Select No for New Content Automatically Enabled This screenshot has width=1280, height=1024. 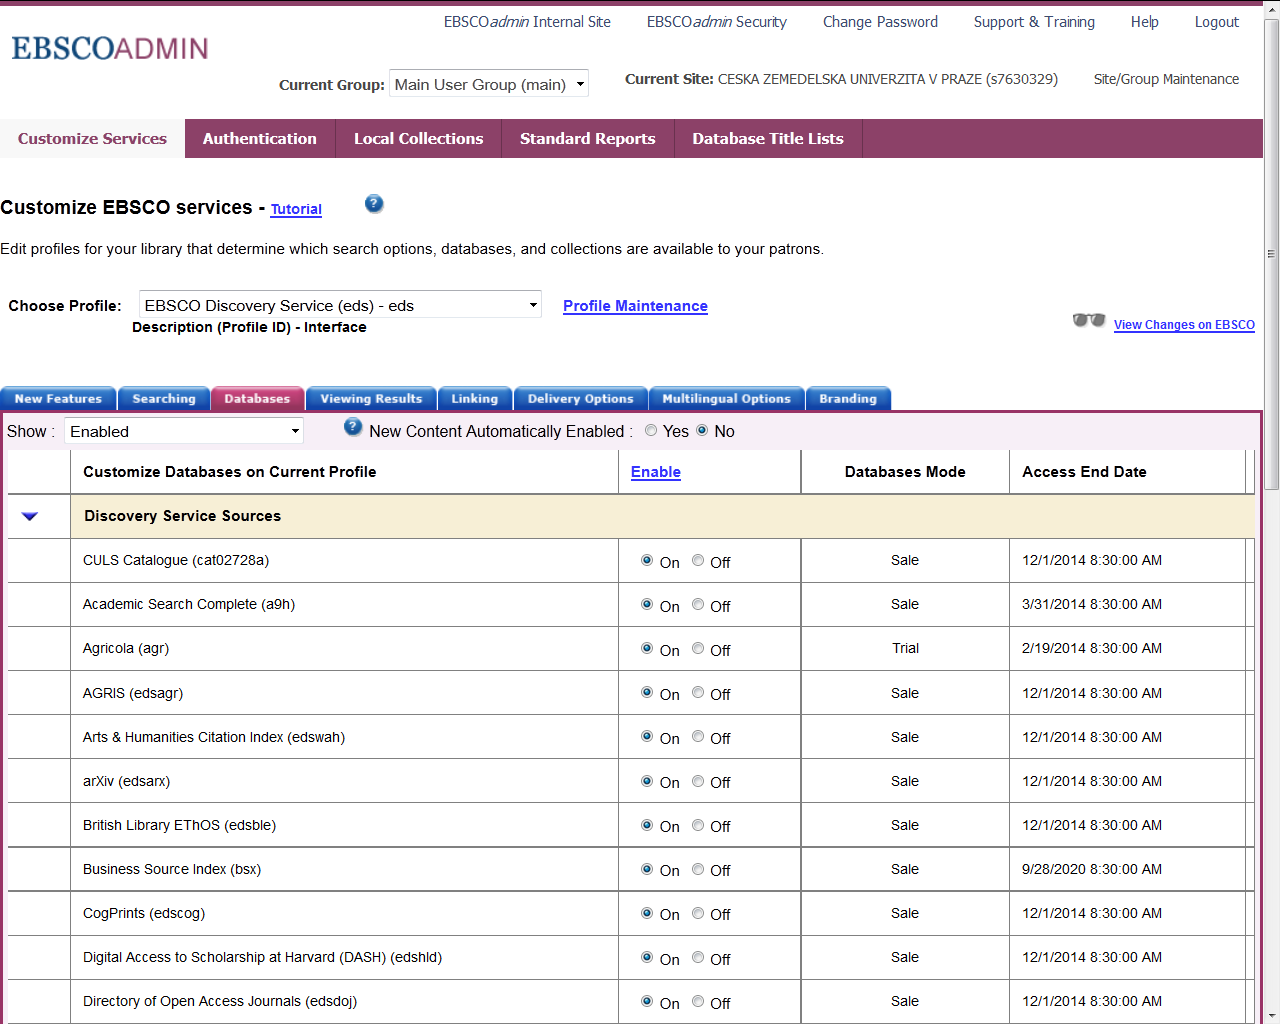702,430
